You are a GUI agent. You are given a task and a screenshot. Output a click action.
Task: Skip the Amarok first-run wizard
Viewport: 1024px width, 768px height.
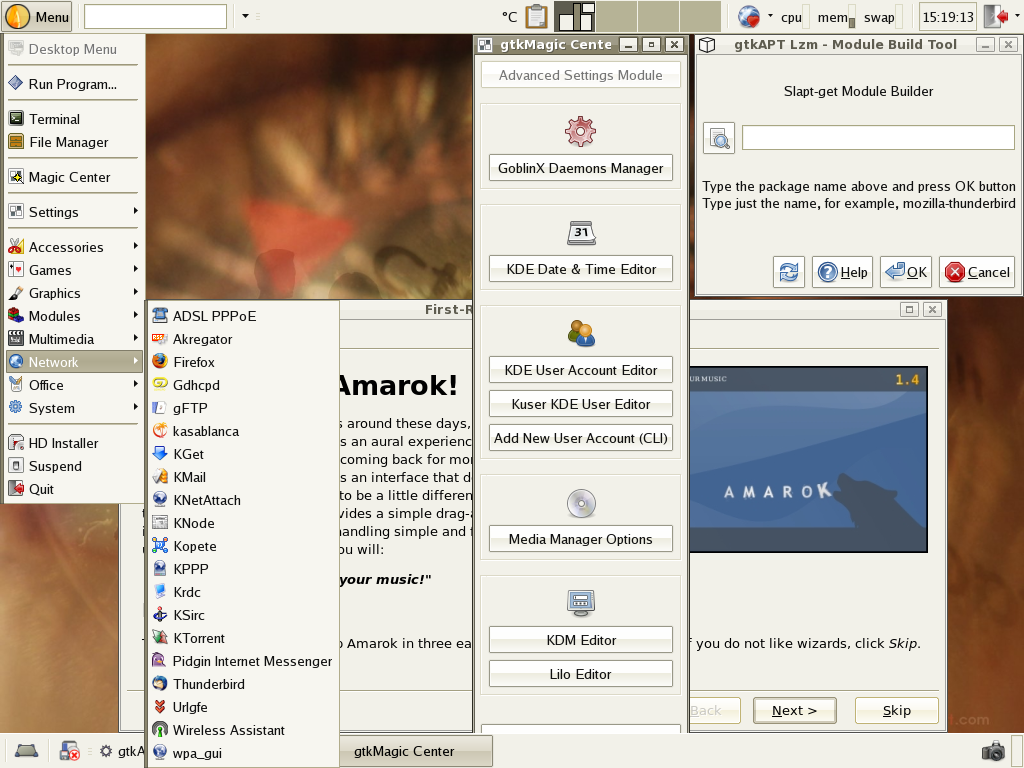[x=897, y=711]
